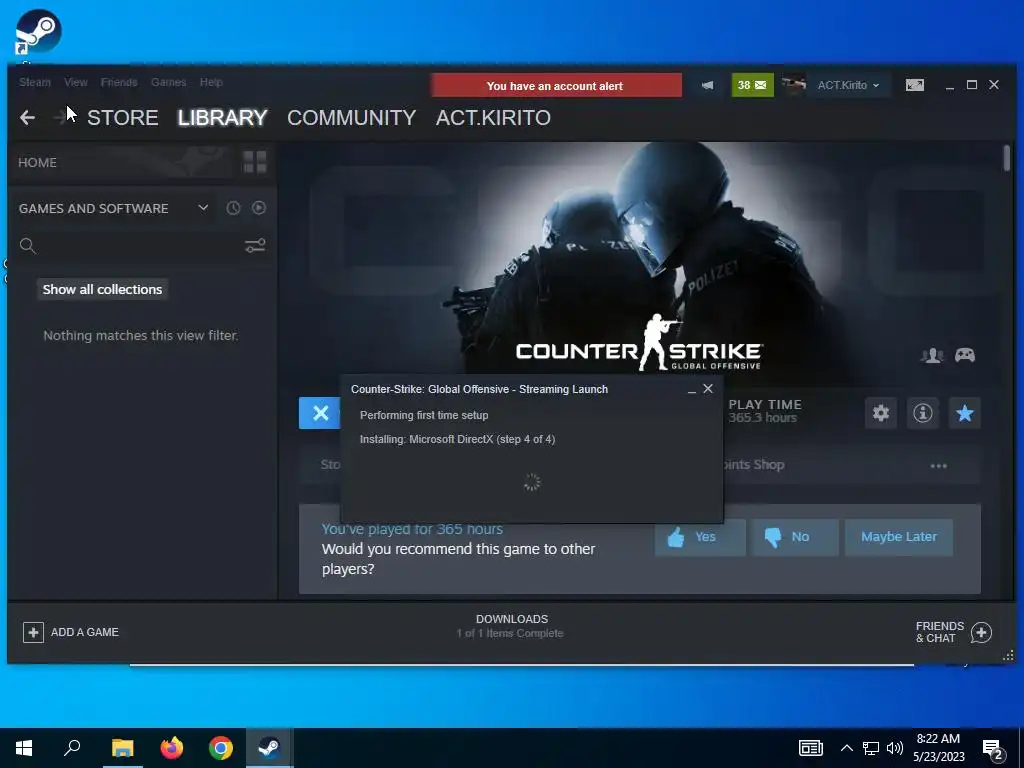
Task: Click the ACT.Kirito avatar picture
Action: 793,86
